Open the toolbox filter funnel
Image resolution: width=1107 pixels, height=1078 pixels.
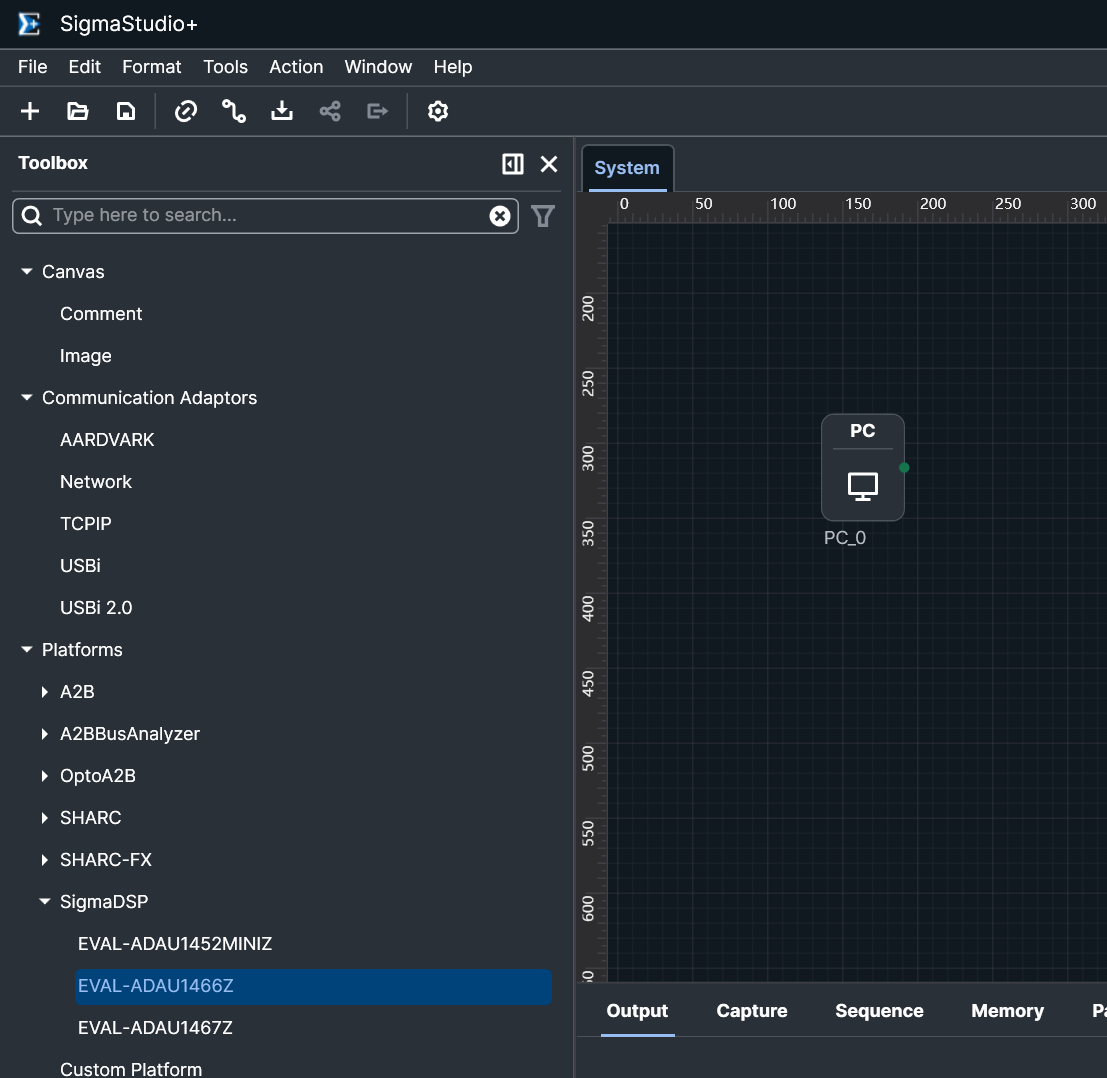[x=542, y=216]
